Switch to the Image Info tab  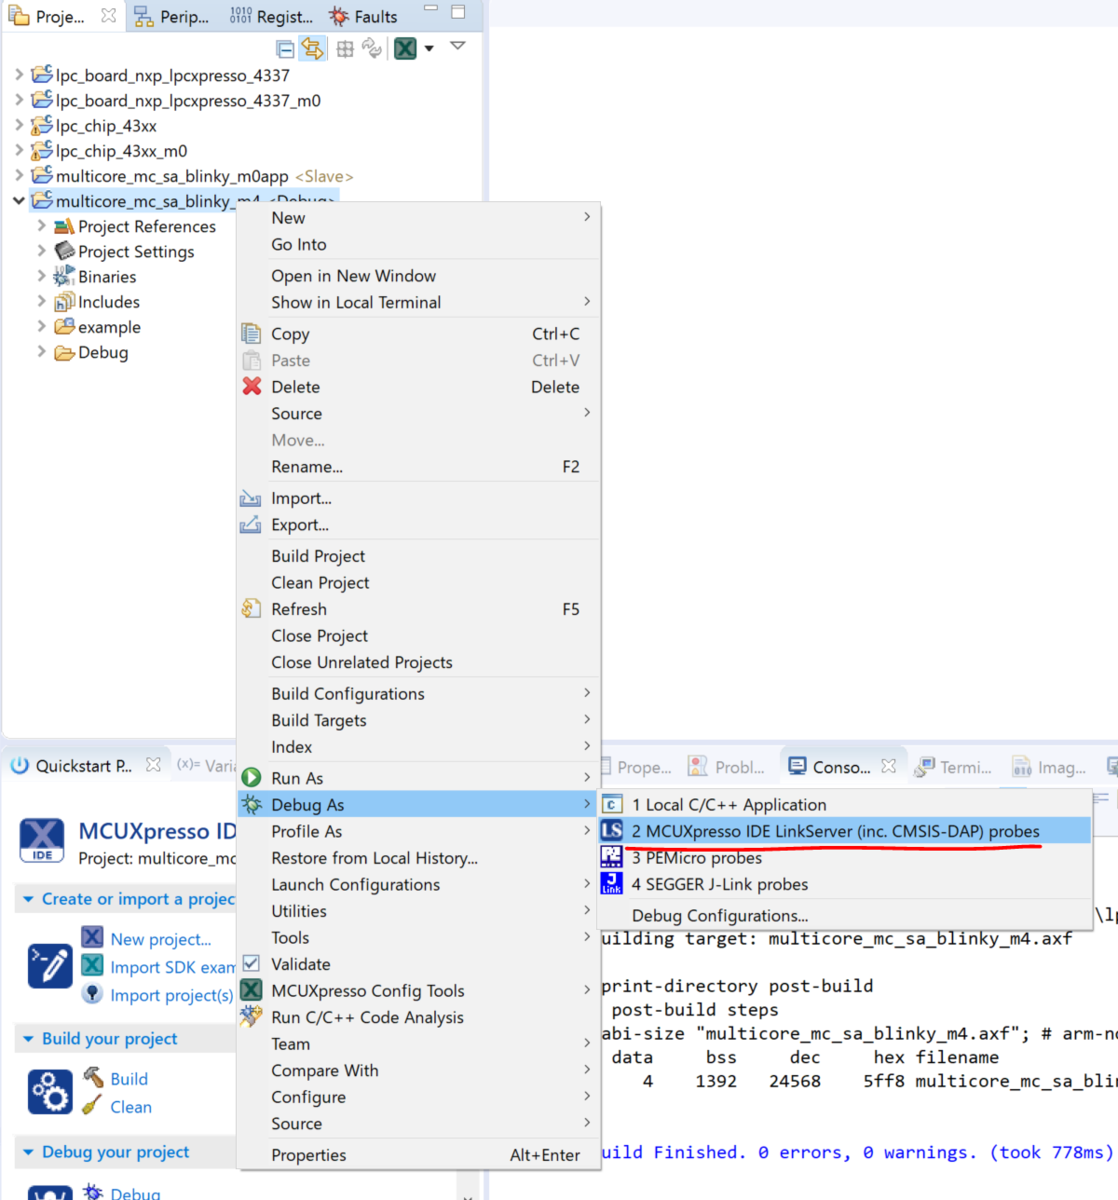(x=1049, y=767)
